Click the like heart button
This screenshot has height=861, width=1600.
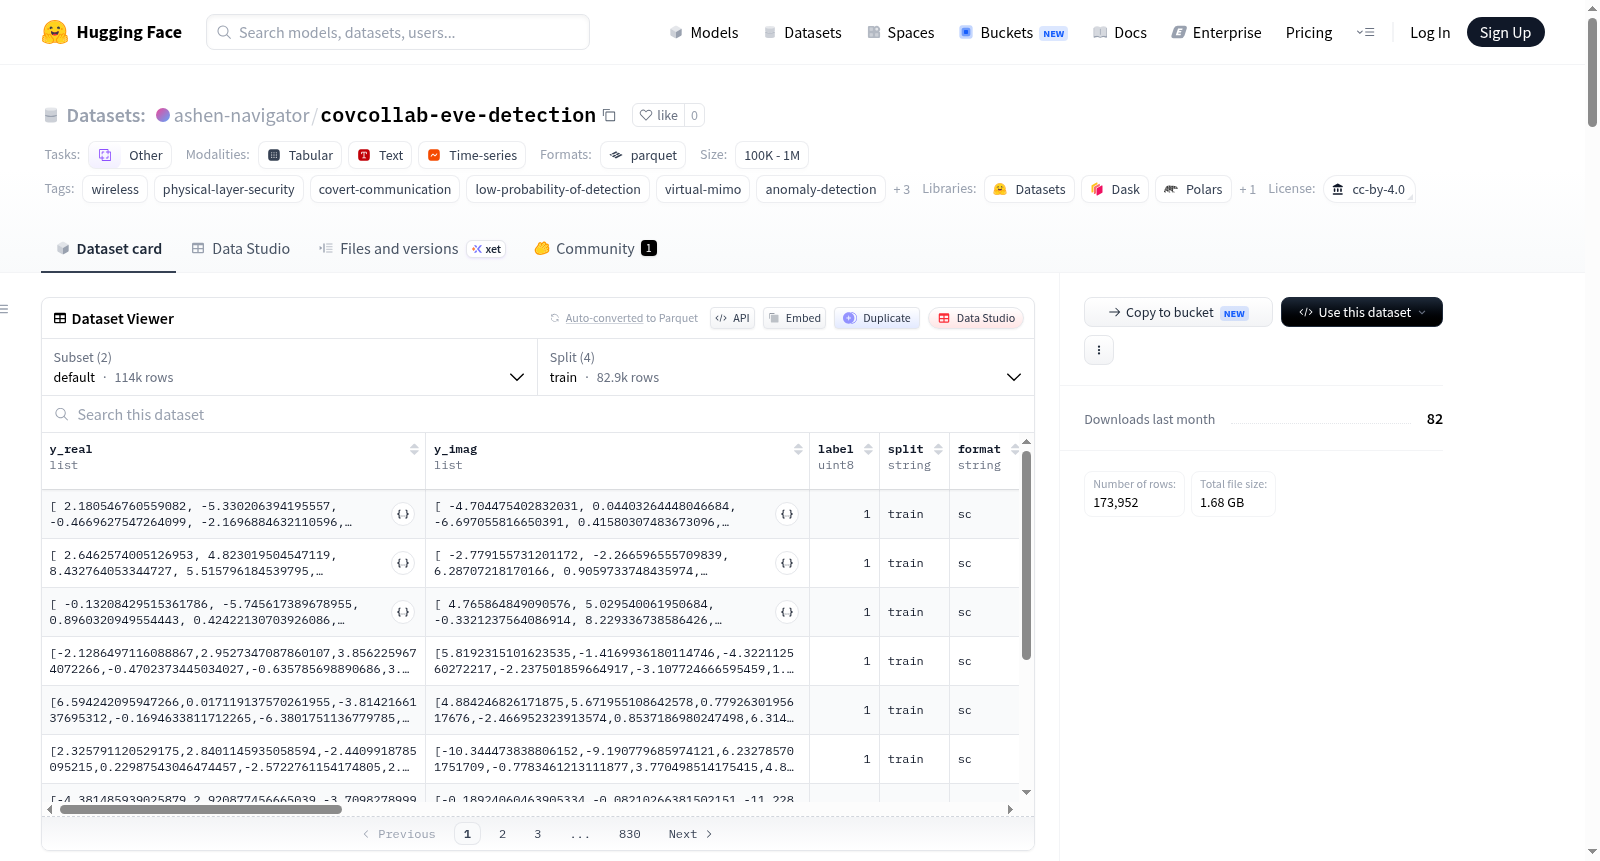tap(658, 115)
